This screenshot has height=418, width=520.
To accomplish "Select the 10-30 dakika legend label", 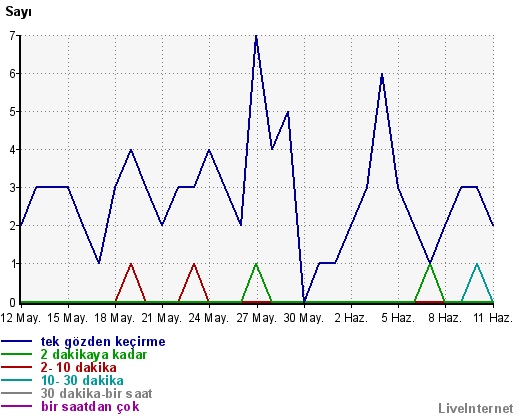I will 82,380.
